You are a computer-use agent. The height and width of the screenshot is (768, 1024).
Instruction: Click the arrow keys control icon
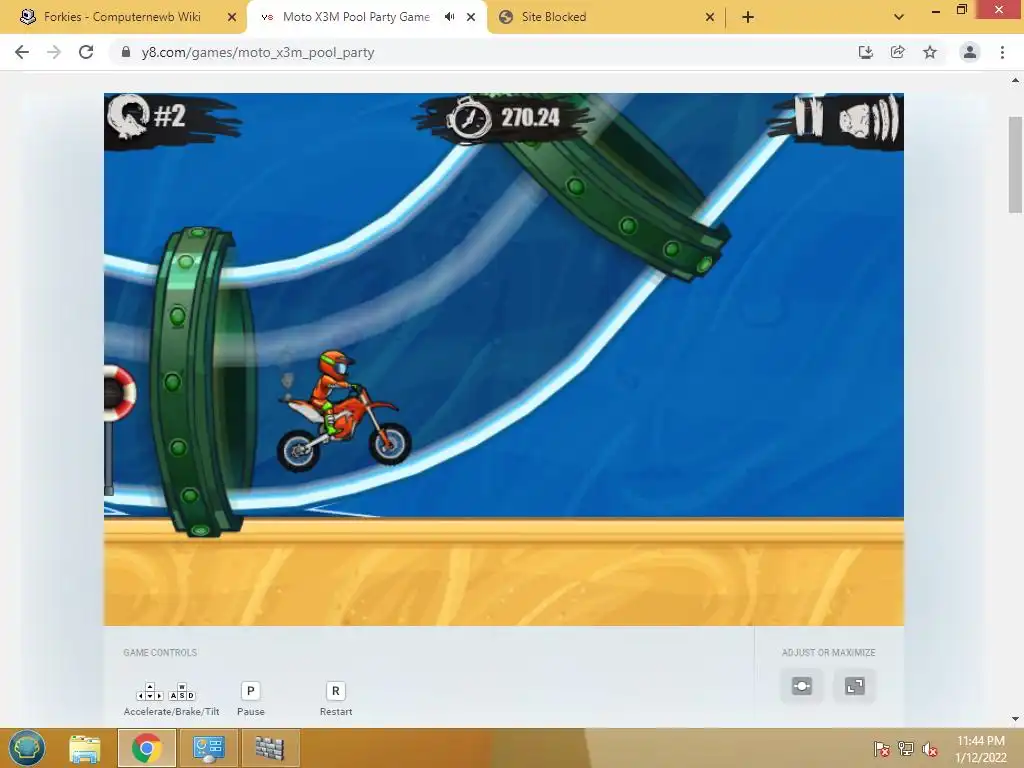pos(150,692)
